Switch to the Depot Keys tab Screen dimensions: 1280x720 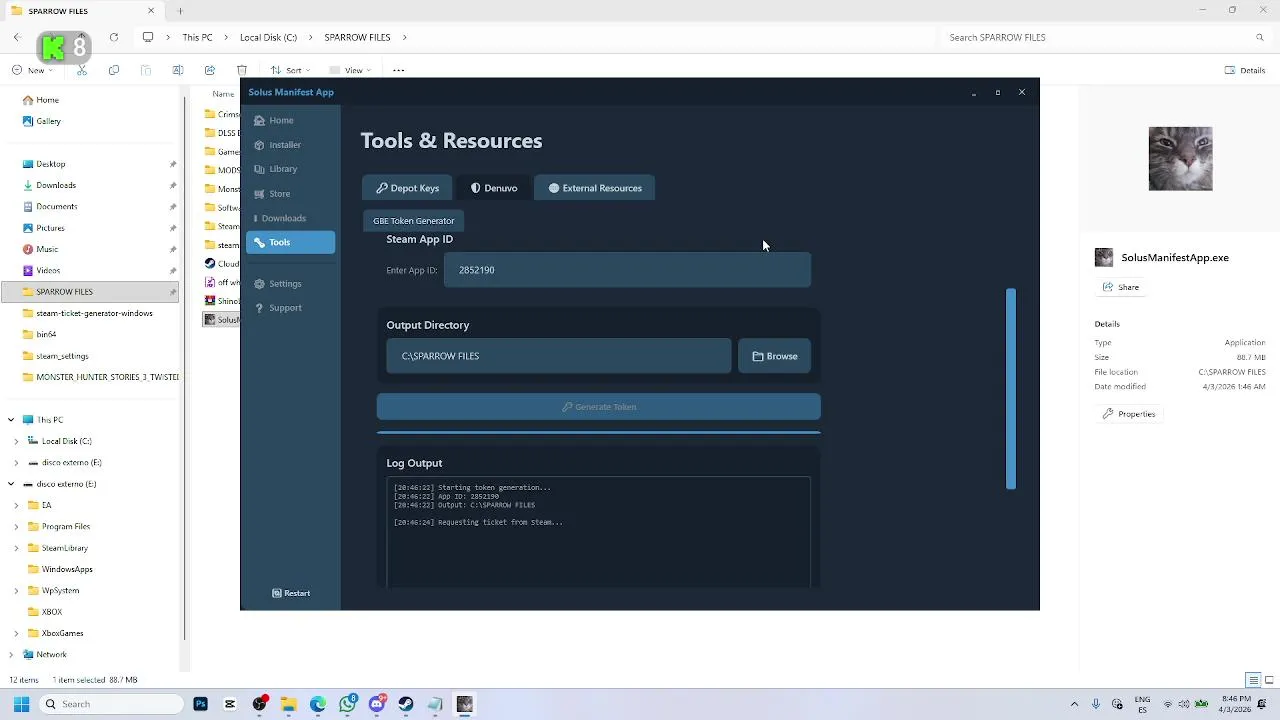point(407,188)
